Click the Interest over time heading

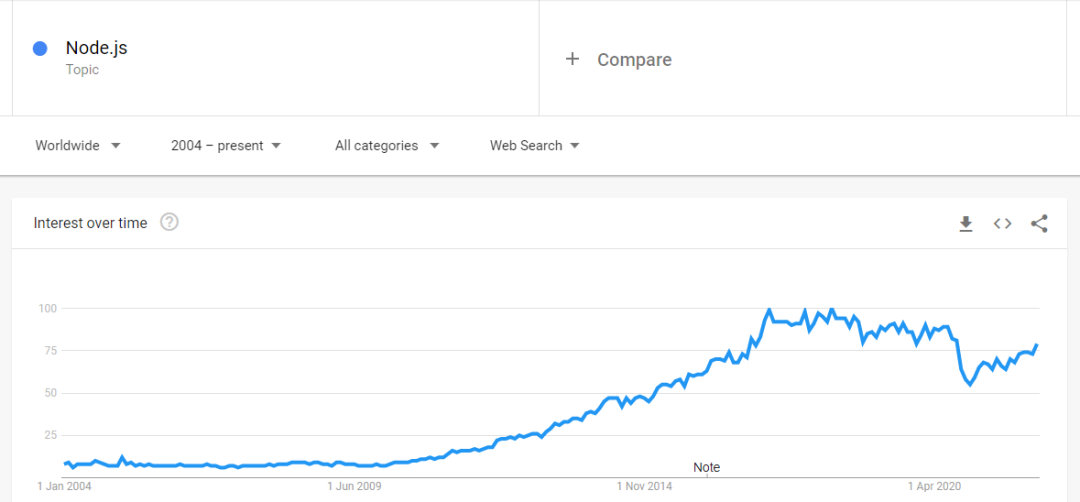(90, 223)
